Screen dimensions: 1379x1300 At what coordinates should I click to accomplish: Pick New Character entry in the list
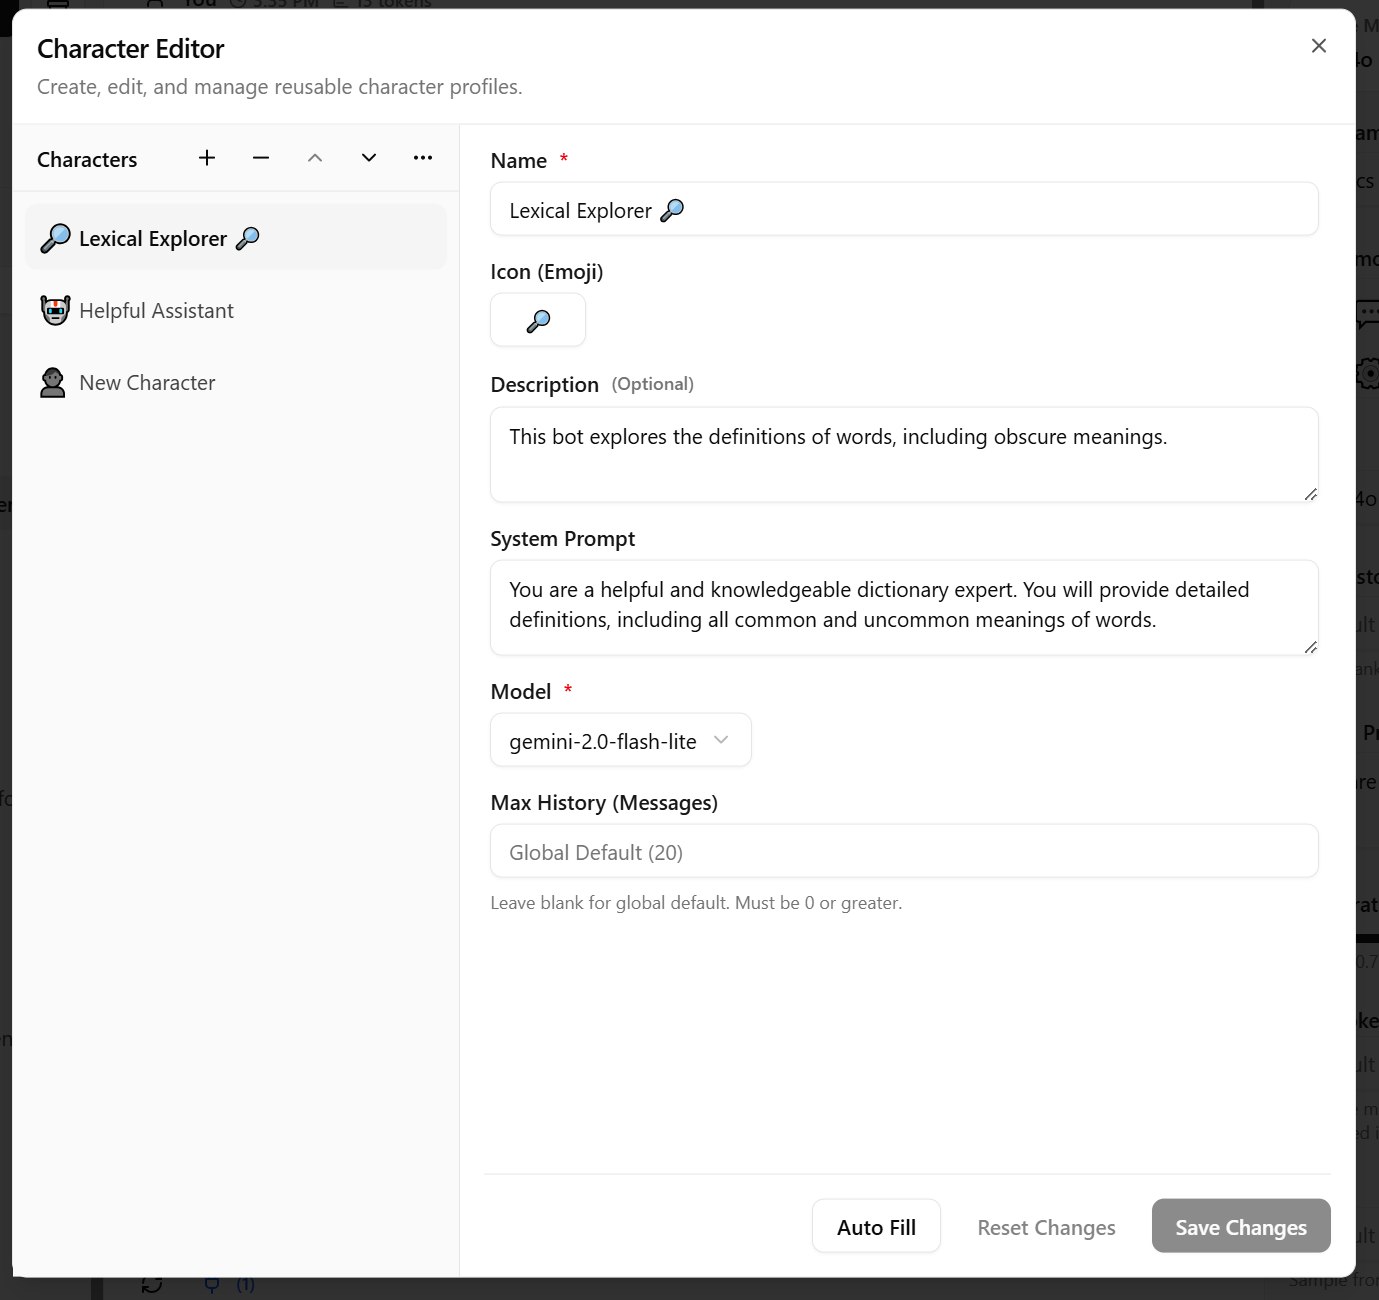[x=236, y=383]
